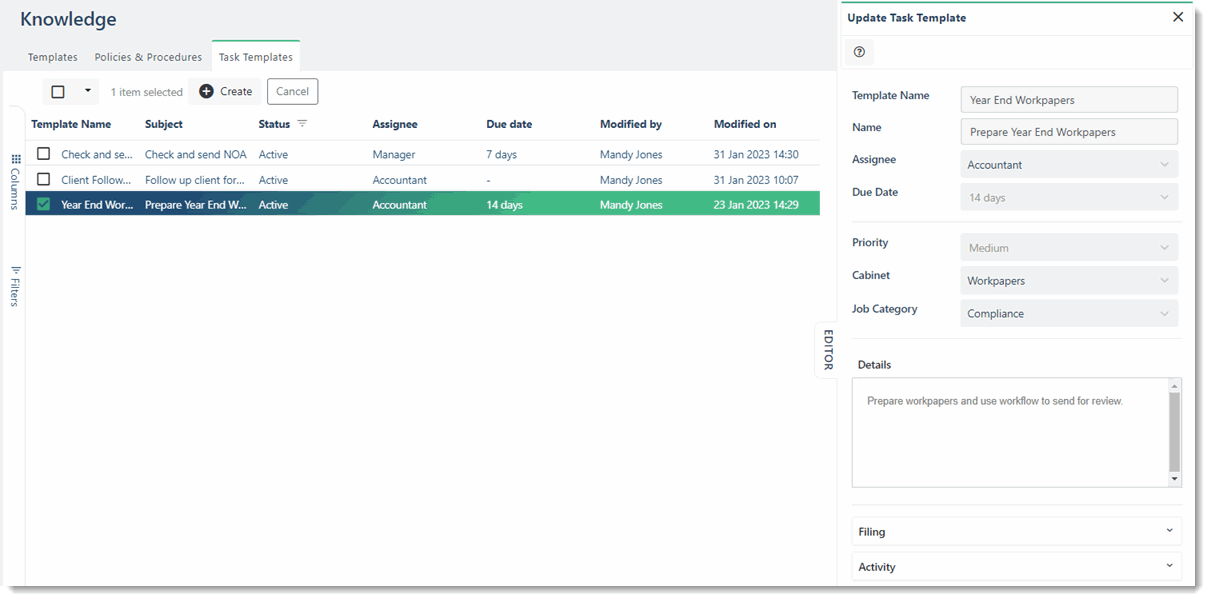Open the Cabinet dropdown
This screenshot has height=601, width=1210.
tap(1069, 280)
